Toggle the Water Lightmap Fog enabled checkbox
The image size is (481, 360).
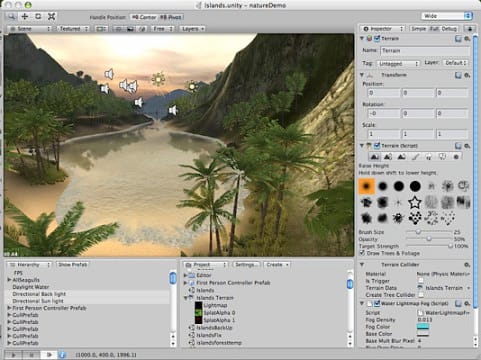tap(377, 303)
